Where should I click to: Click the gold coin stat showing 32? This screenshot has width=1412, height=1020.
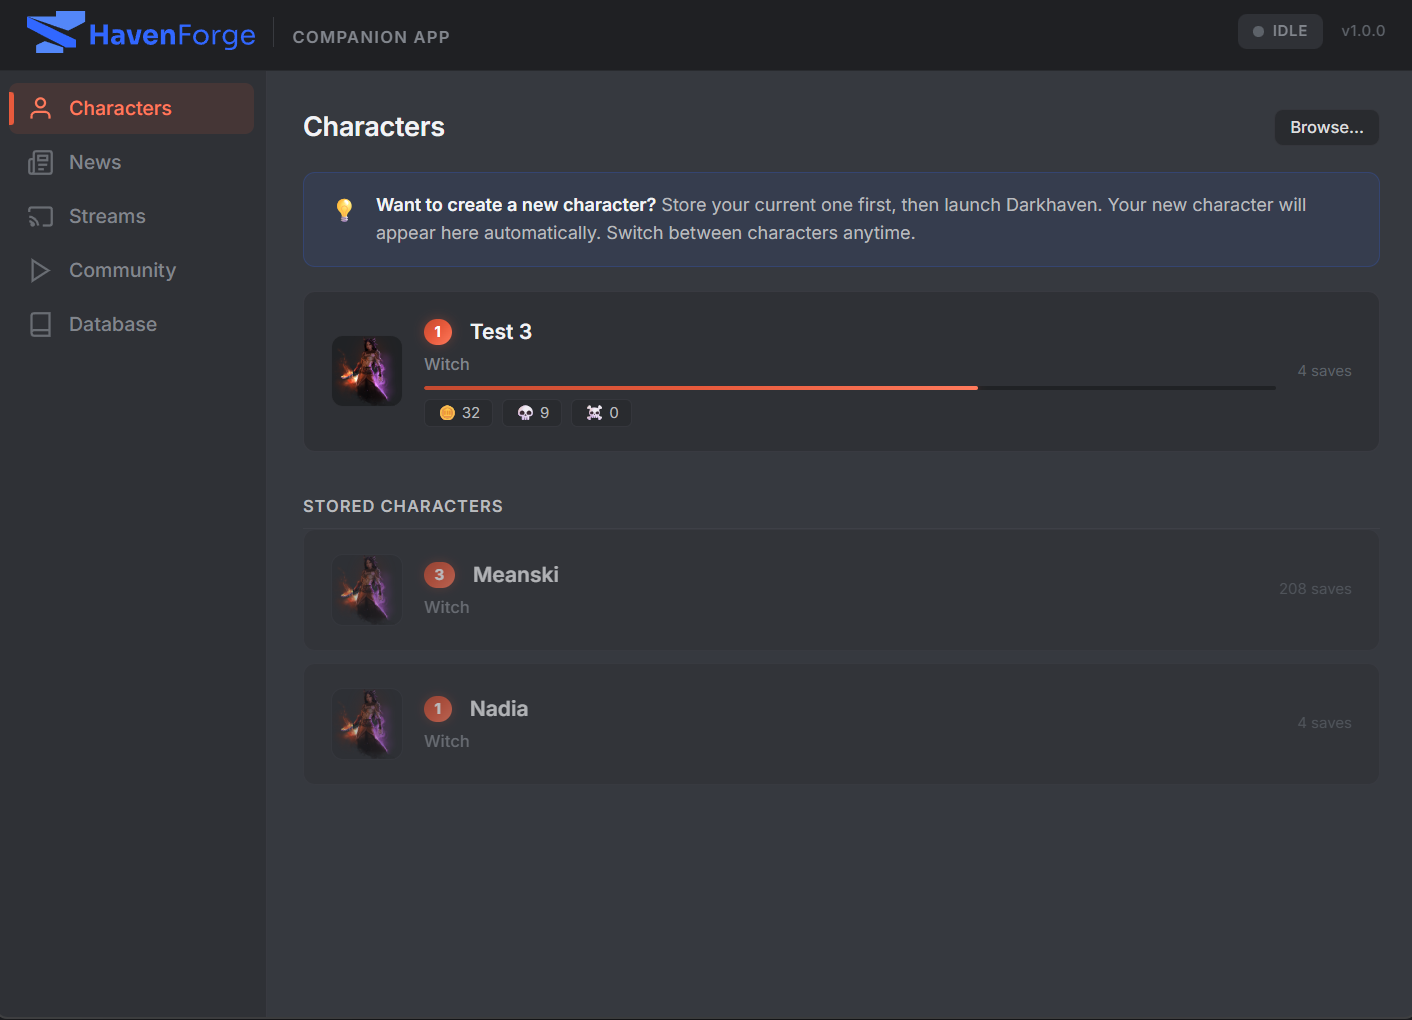tap(459, 413)
